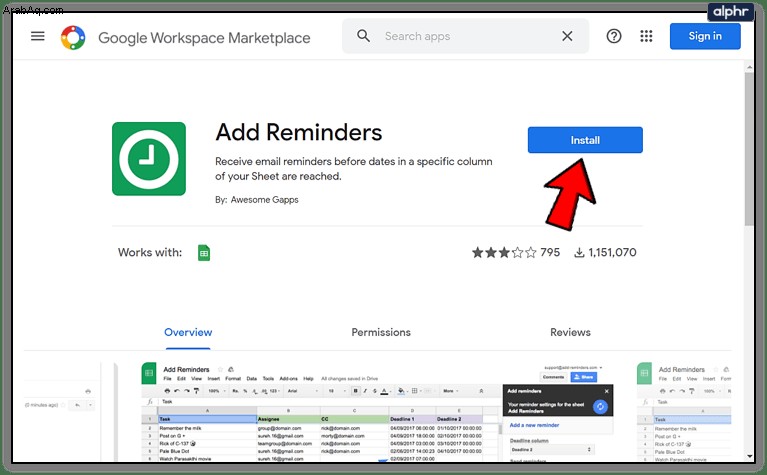Click the star rating count 795

(550, 252)
